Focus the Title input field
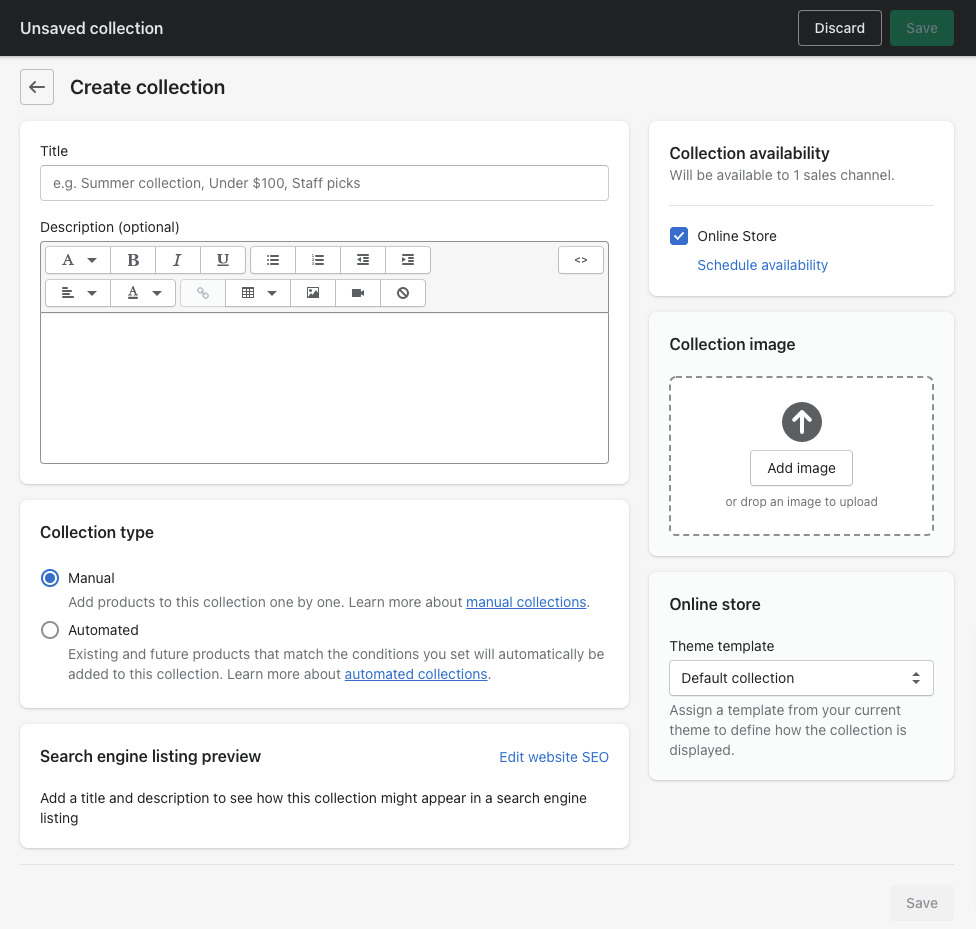Image resolution: width=976 pixels, height=929 pixels. tap(324, 183)
